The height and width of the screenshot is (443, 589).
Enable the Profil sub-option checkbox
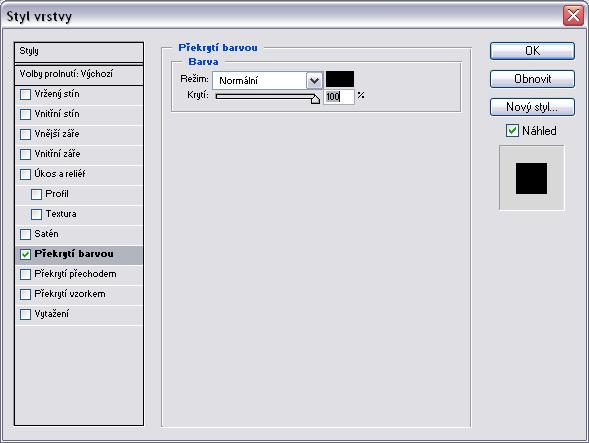coord(36,194)
